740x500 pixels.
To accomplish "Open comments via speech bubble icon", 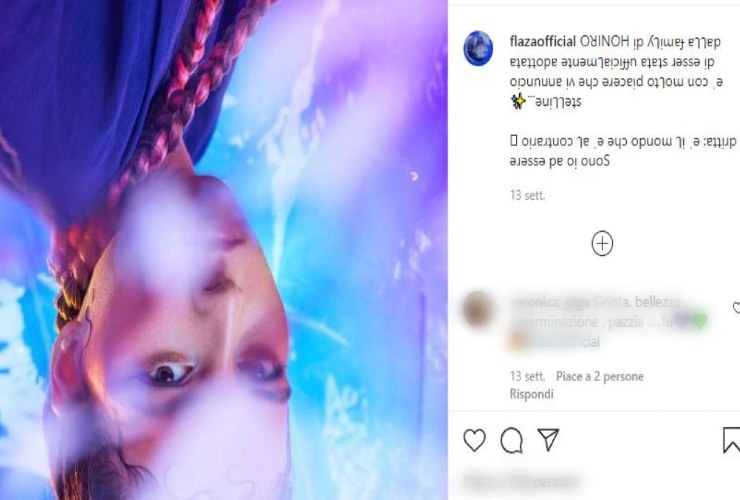I will point(512,441).
